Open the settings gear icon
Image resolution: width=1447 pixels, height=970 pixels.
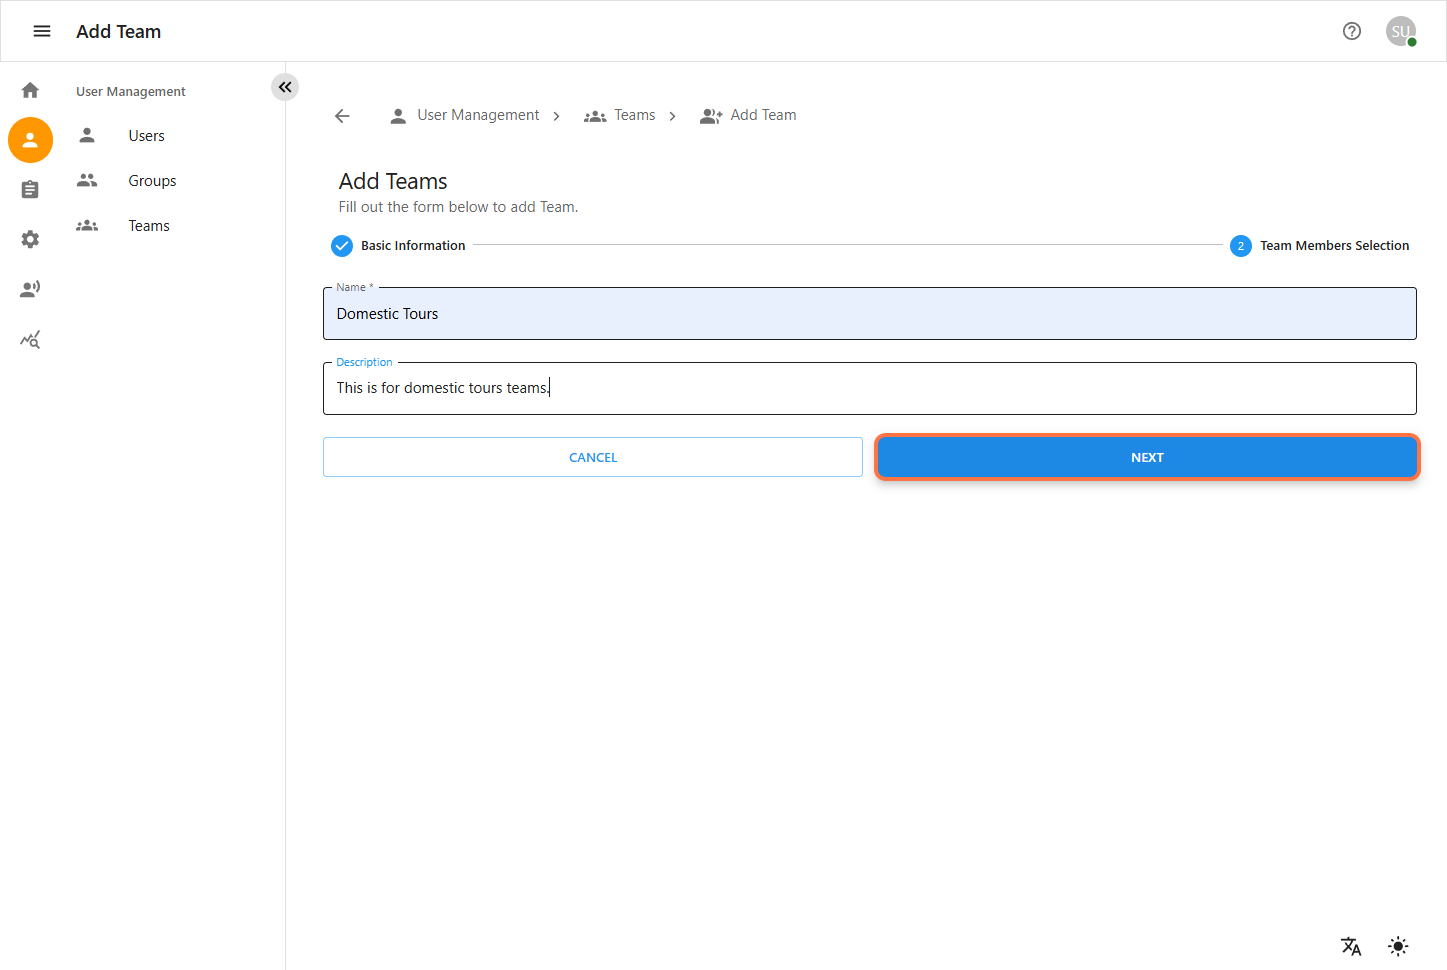[x=30, y=240]
